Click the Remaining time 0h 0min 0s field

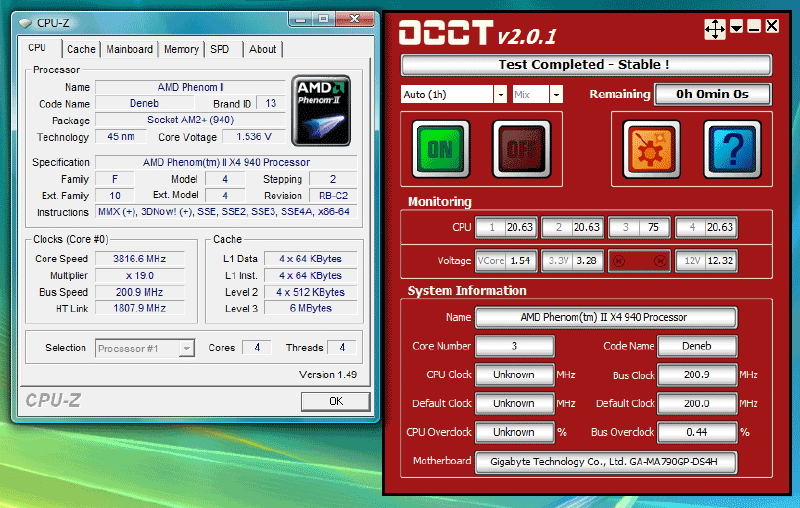click(x=712, y=94)
